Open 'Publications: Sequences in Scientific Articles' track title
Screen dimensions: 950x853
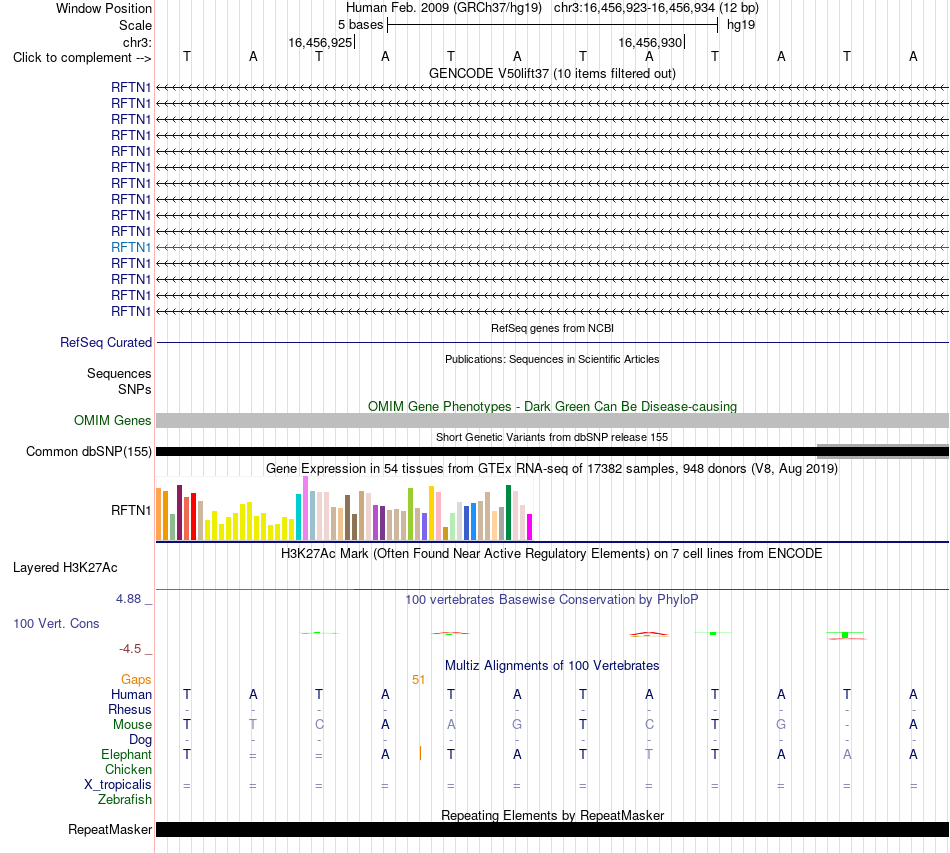pyautogui.click(x=552, y=359)
